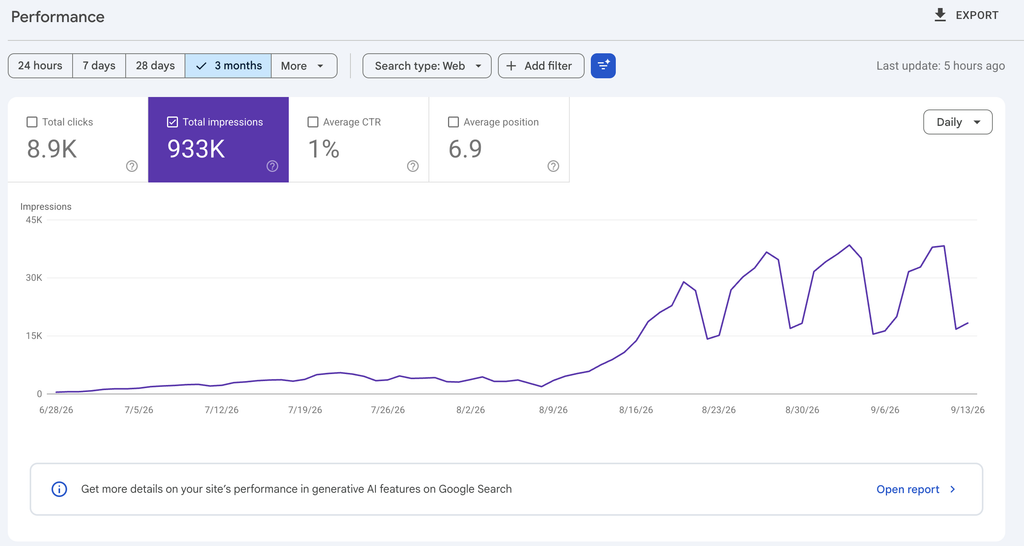1024x546 pixels.
Task: Click the 7/26/26 date label on chart axis
Action: coord(388,410)
